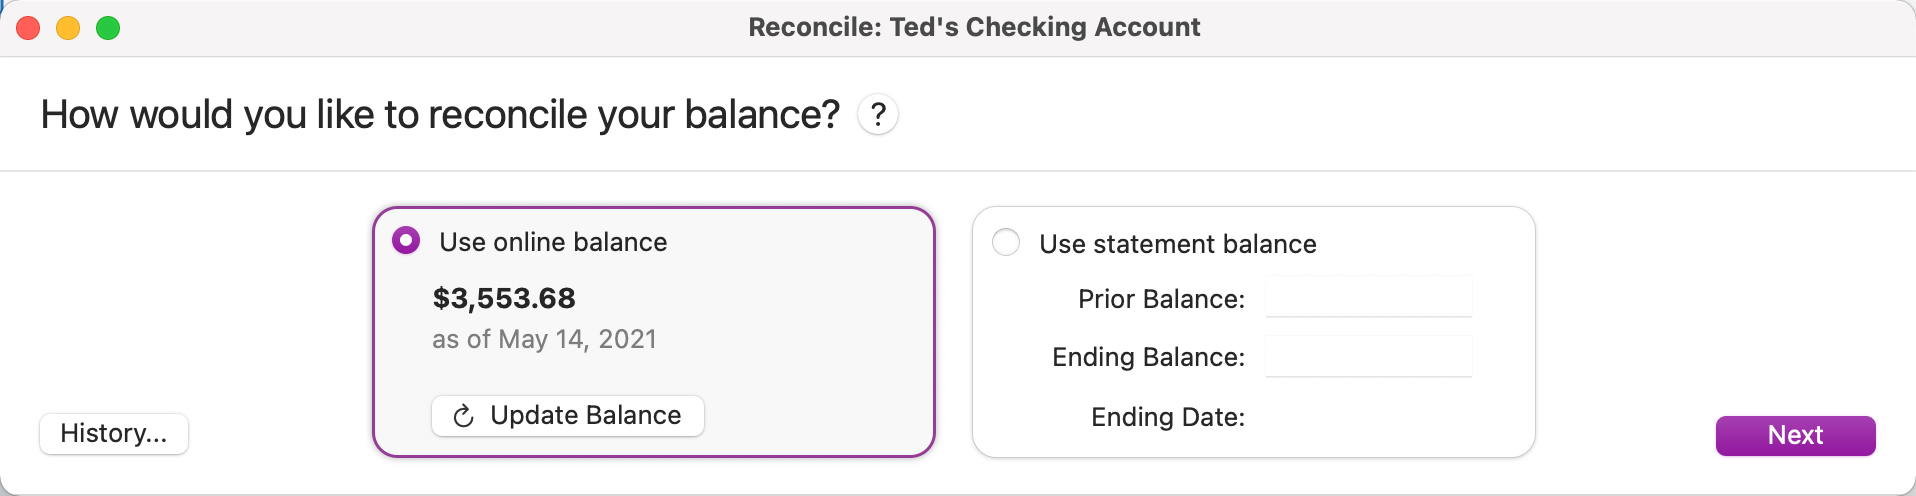Viewport: 1916px width, 496px height.
Task: Proceed with the Next button
Action: pos(1795,435)
